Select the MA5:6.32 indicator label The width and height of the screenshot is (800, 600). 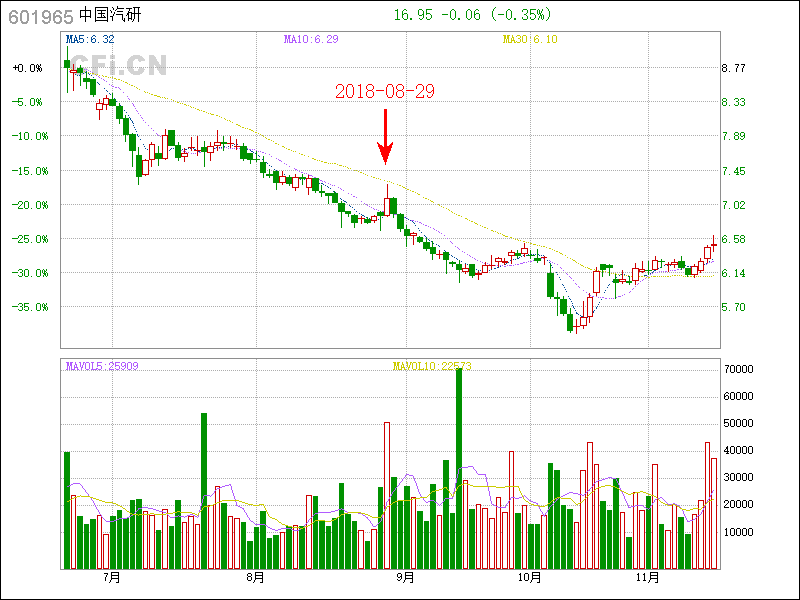tap(90, 39)
